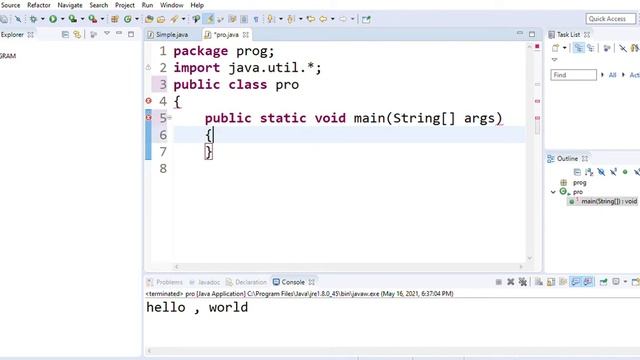Click the Coverage run toolbar icon
Viewport: 640px width, 360px height.
tap(73, 19)
